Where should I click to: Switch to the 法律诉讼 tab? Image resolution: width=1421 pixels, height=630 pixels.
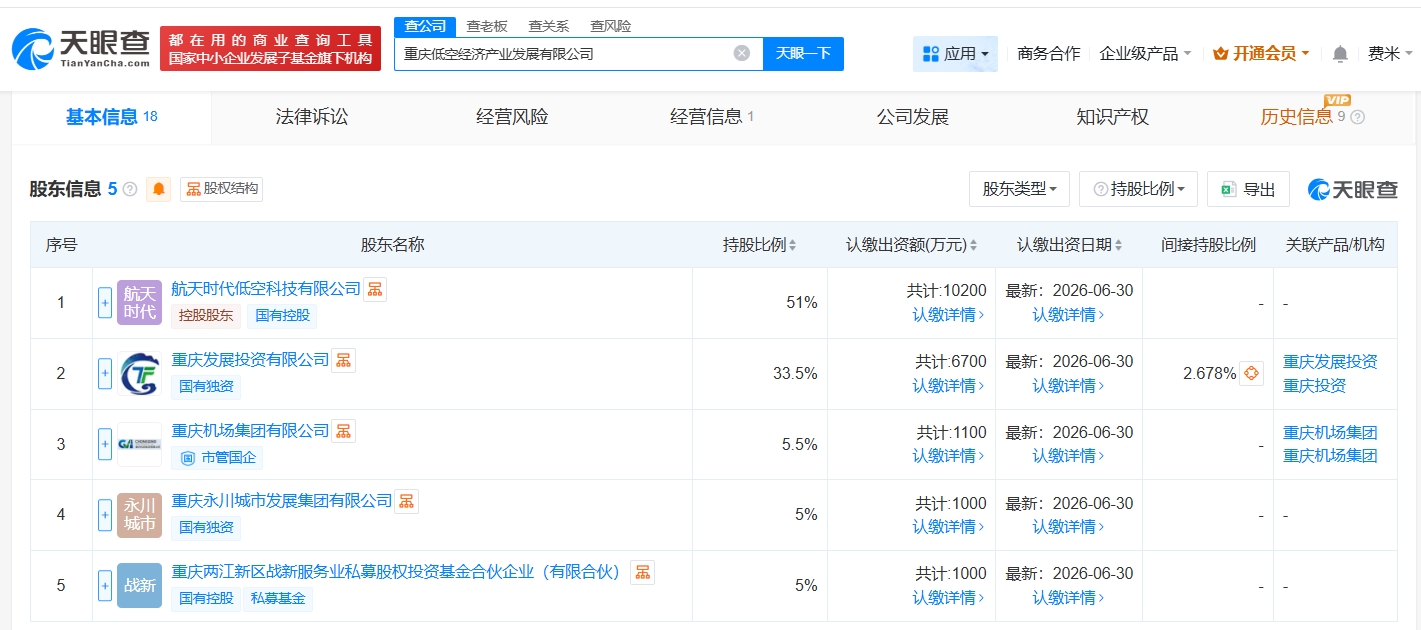point(312,117)
